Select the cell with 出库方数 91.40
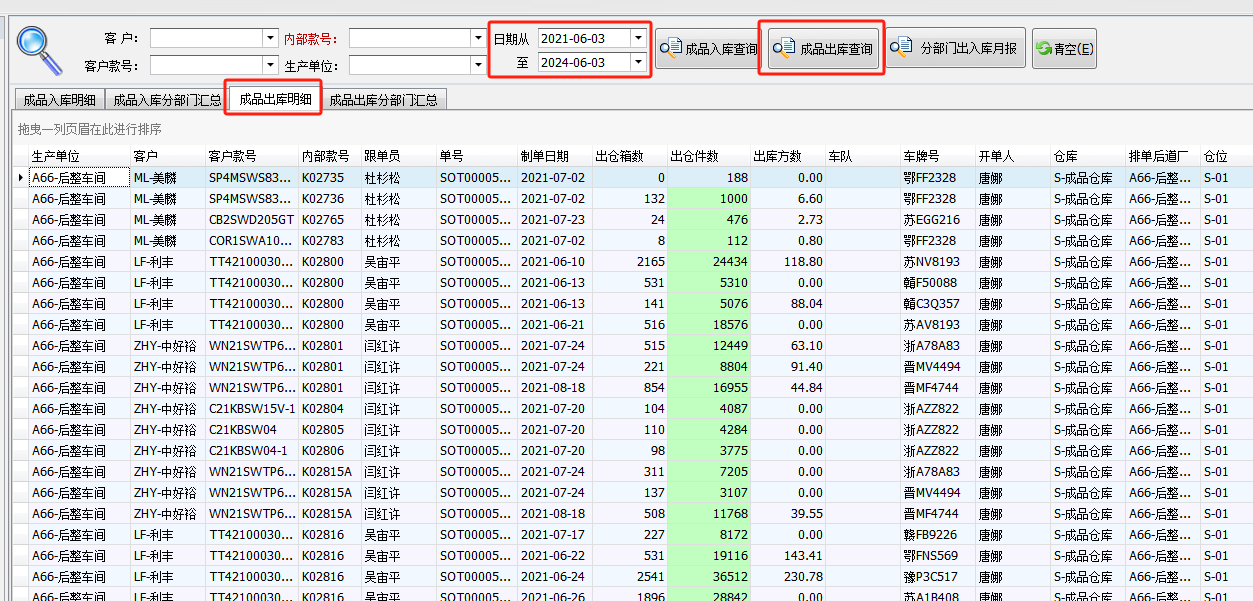Screen dimensions: 1253x601 pos(788,366)
